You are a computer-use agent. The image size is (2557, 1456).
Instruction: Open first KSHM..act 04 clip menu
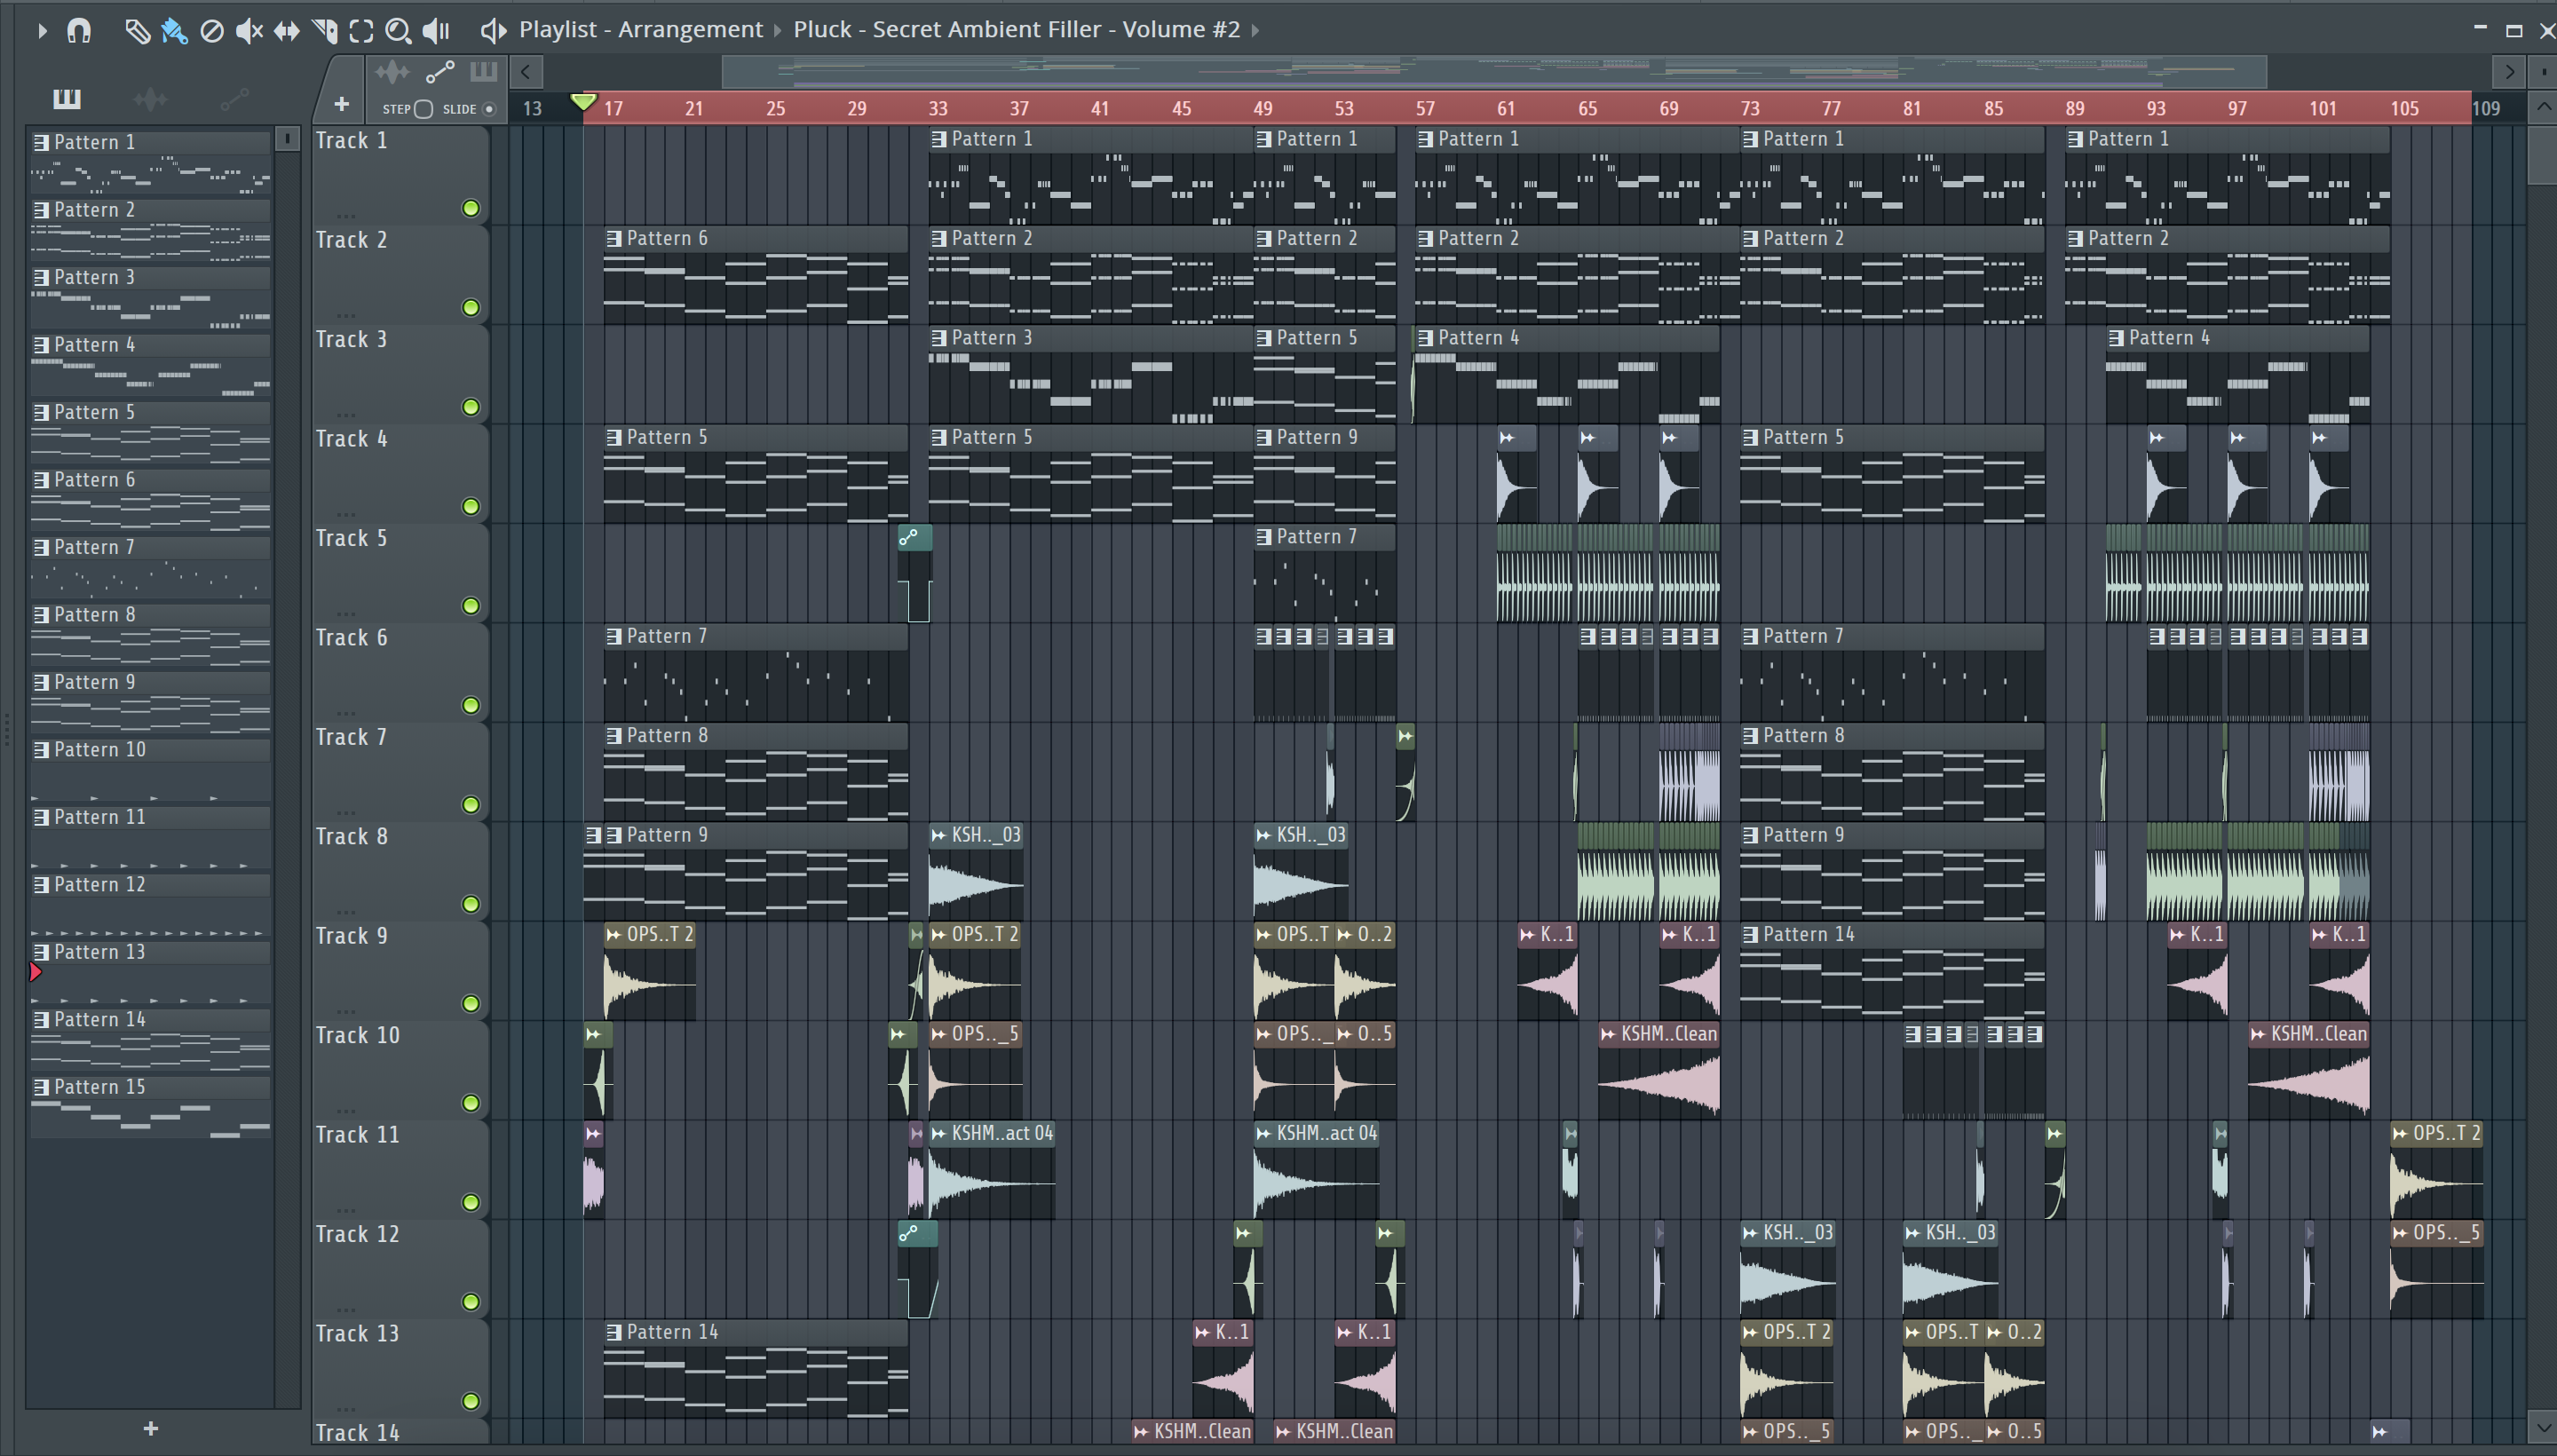pos(939,1134)
